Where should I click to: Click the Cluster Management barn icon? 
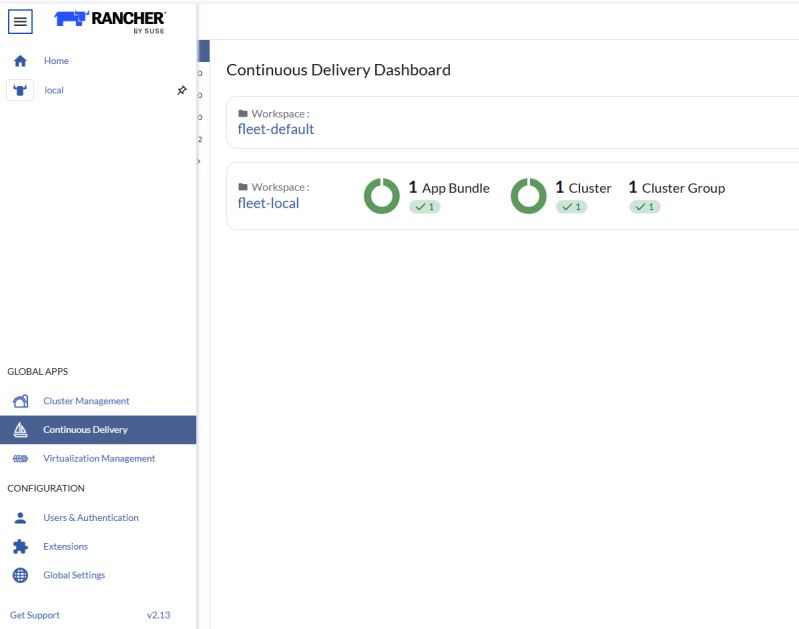pos(20,401)
